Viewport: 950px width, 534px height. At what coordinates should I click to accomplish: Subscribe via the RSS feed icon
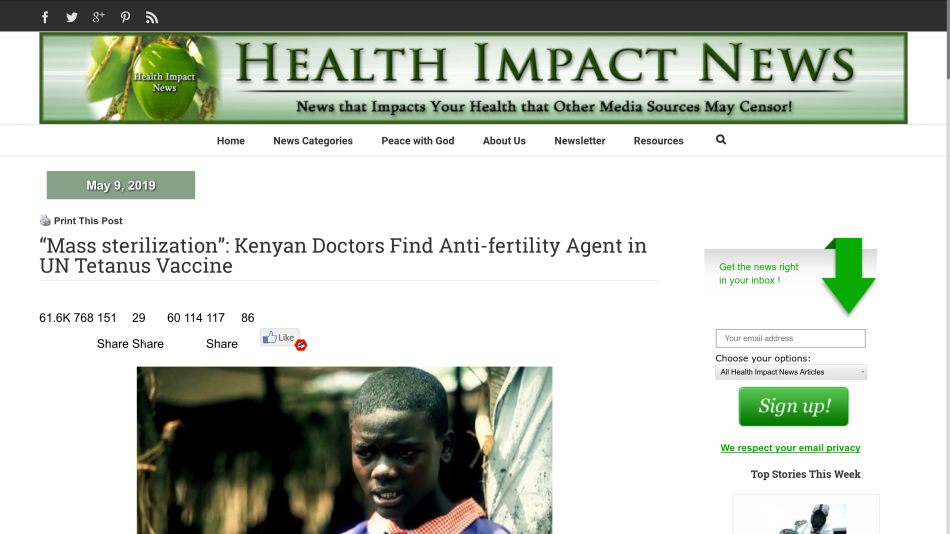[151, 18]
